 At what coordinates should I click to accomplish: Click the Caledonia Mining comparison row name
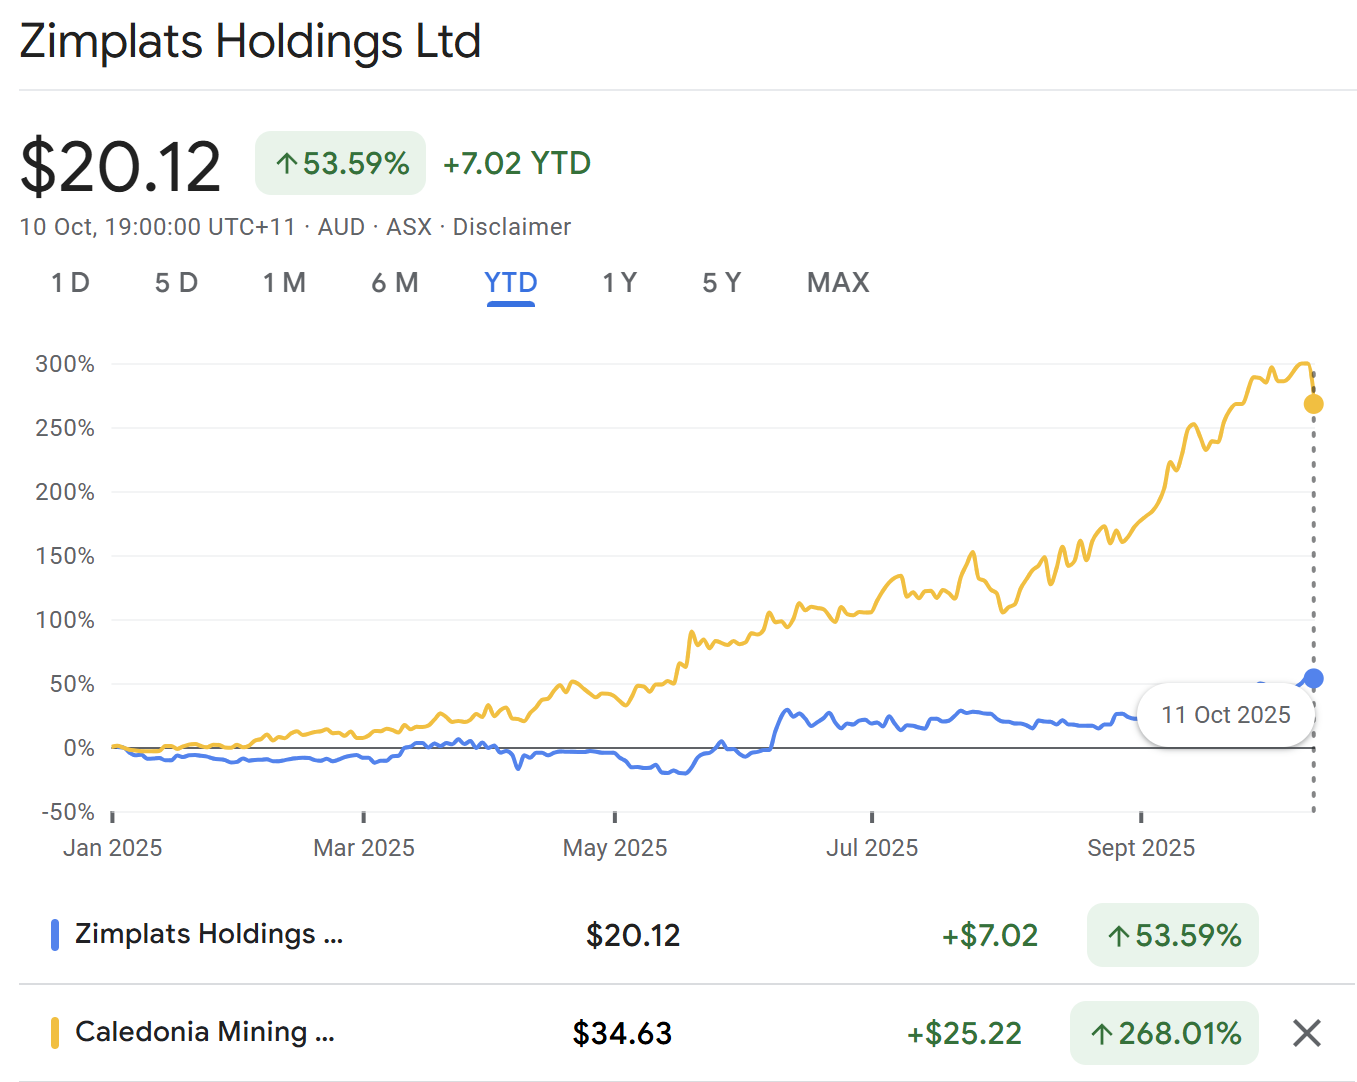coord(205,1032)
